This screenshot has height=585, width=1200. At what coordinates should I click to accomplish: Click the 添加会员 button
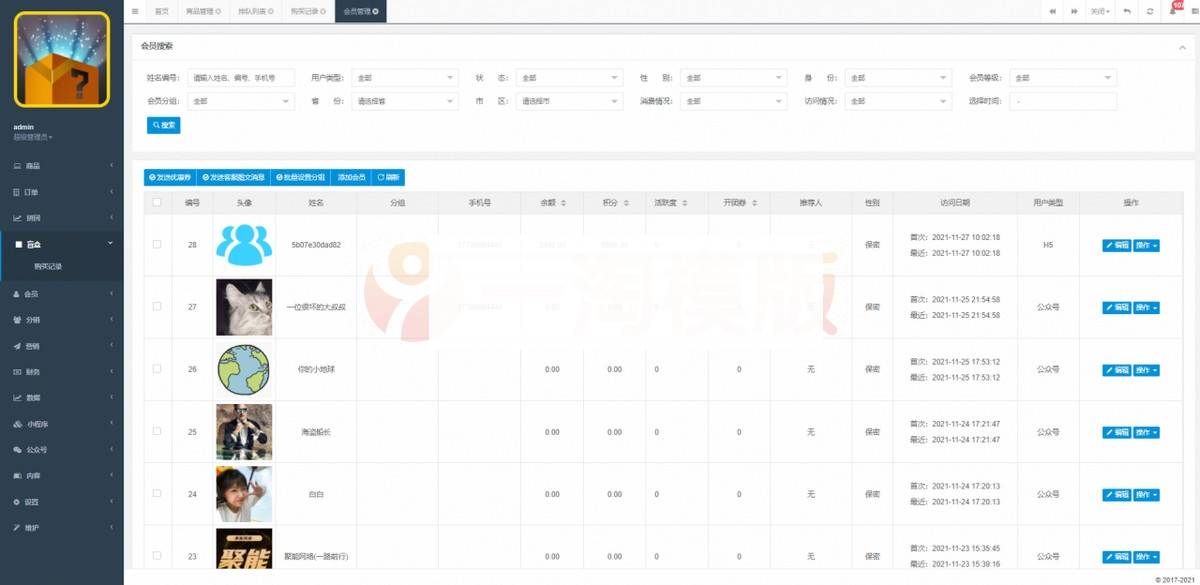click(x=351, y=177)
